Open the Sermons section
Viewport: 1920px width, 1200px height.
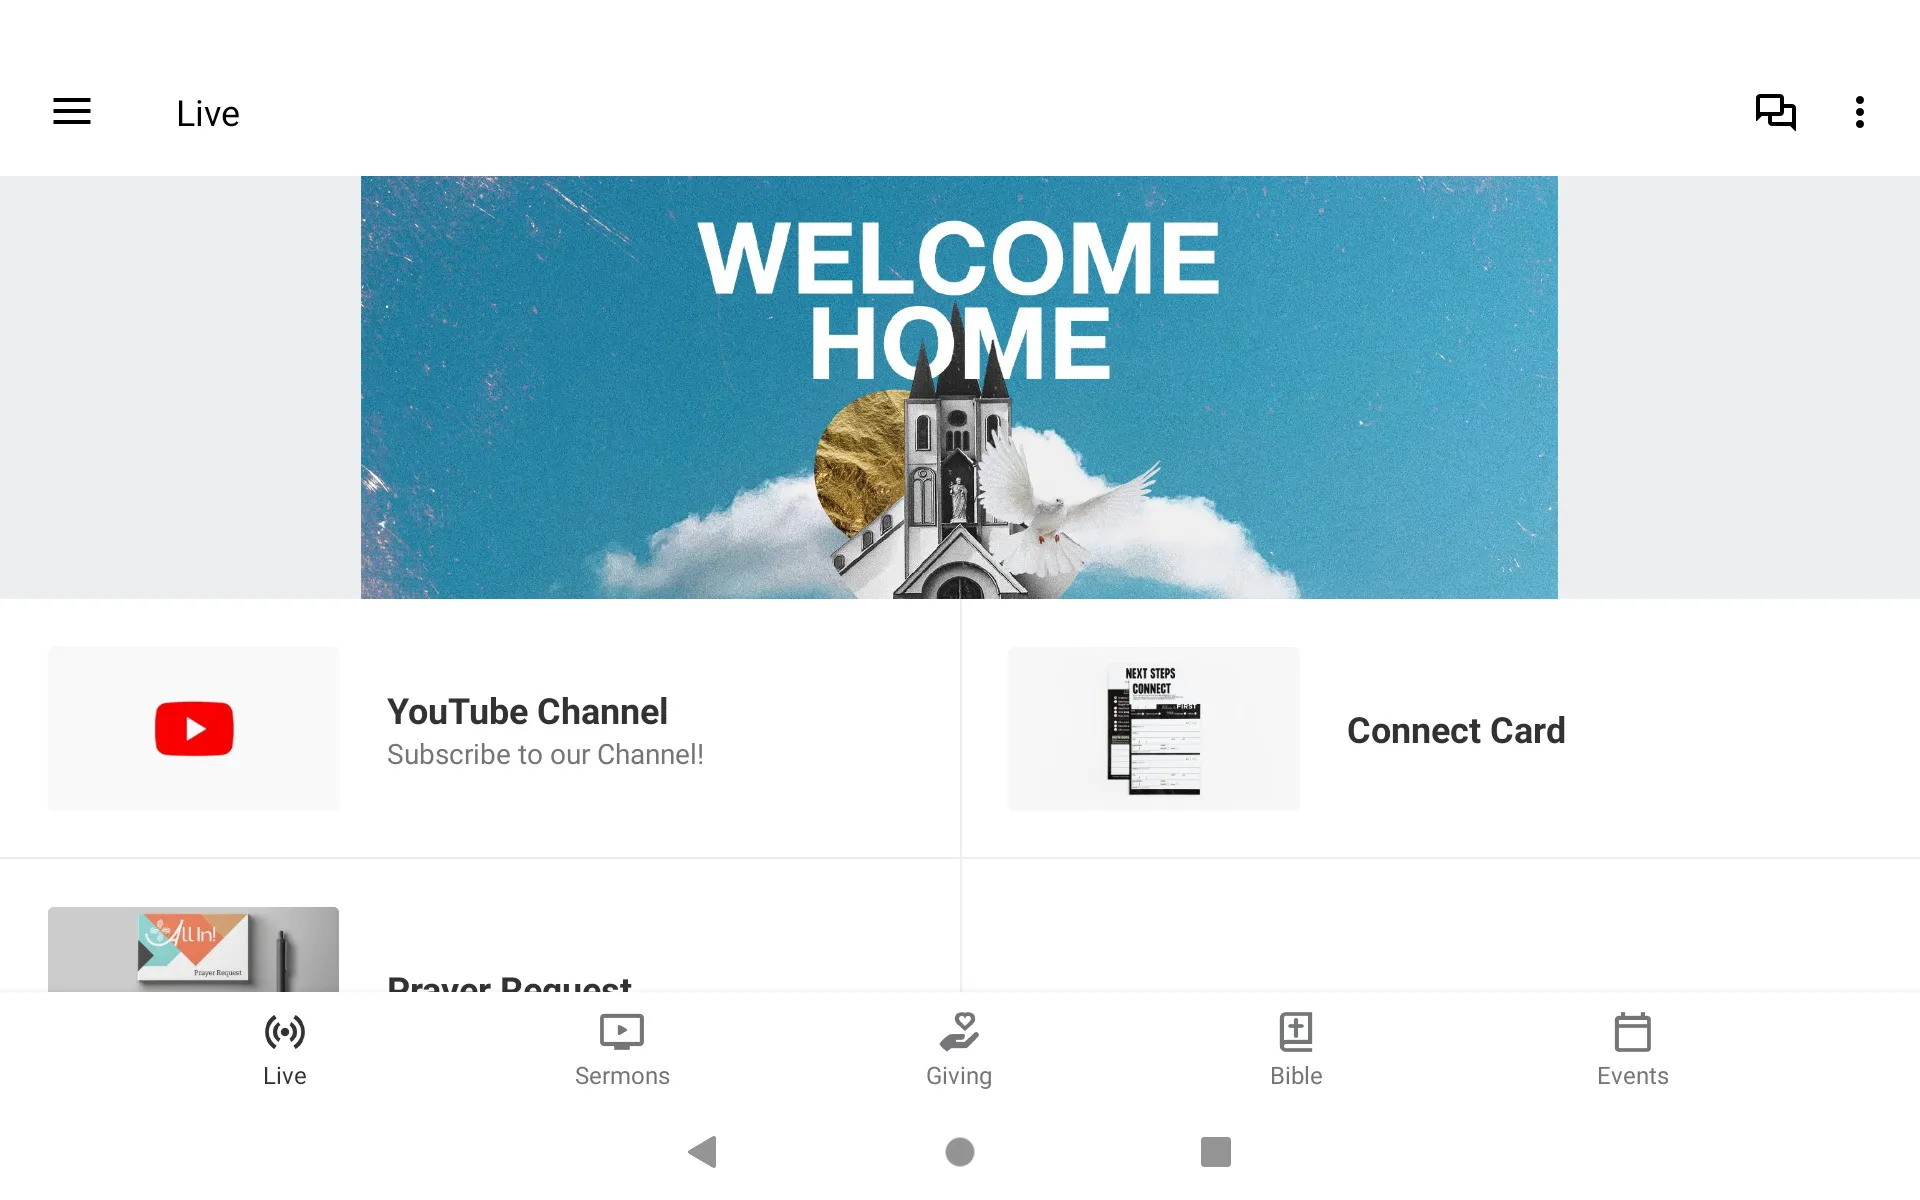click(x=622, y=1047)
